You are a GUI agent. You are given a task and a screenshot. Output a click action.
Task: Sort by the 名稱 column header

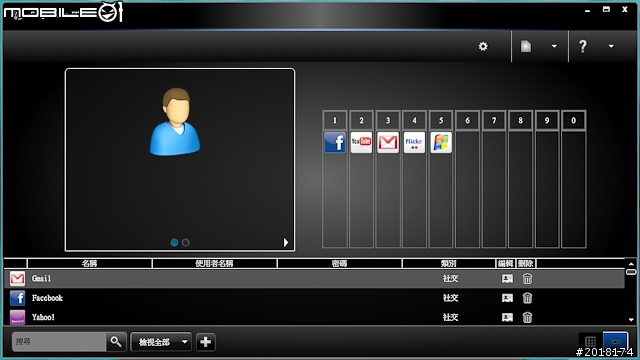point(89,263)
